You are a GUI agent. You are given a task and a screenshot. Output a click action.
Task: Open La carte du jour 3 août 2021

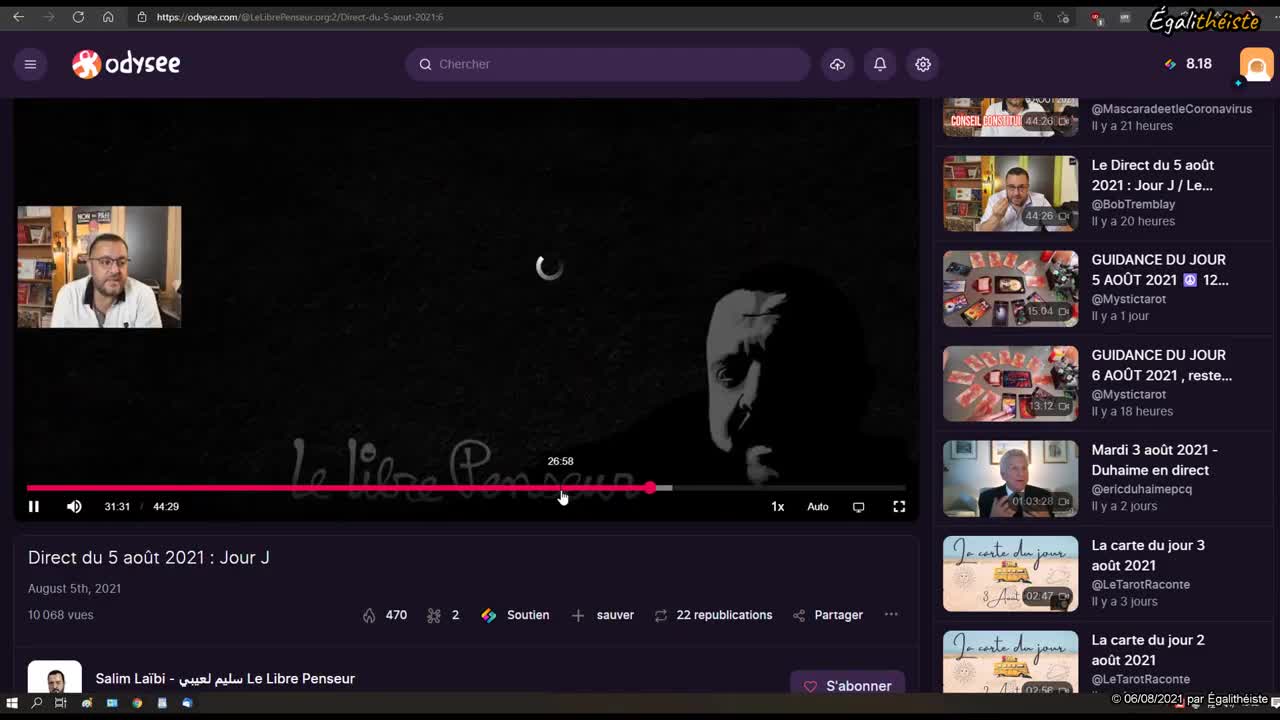1148,555
